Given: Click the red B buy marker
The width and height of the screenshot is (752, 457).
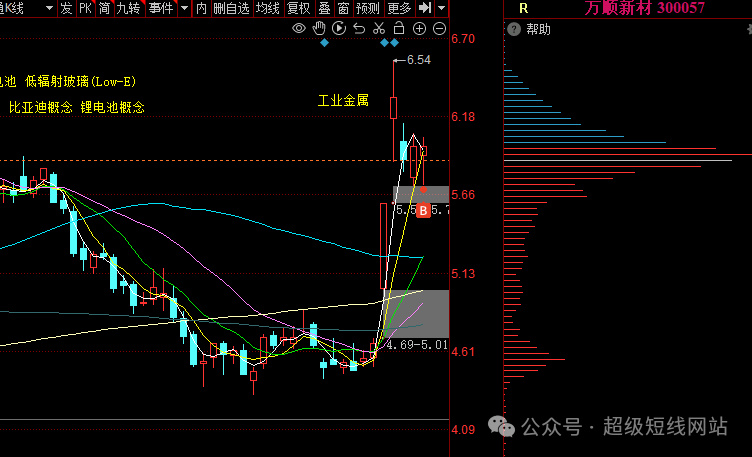Looking at the screenshot, I should [x=423, y=210].
